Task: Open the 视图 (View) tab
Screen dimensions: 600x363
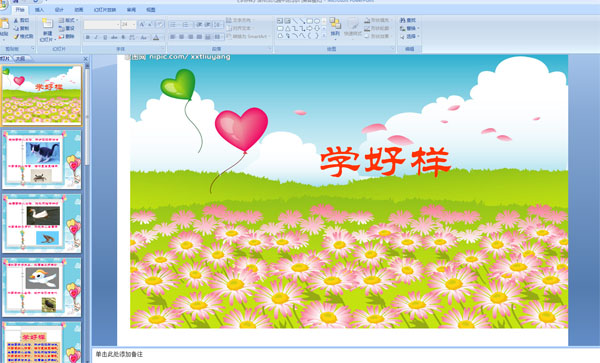Action: 151,10
